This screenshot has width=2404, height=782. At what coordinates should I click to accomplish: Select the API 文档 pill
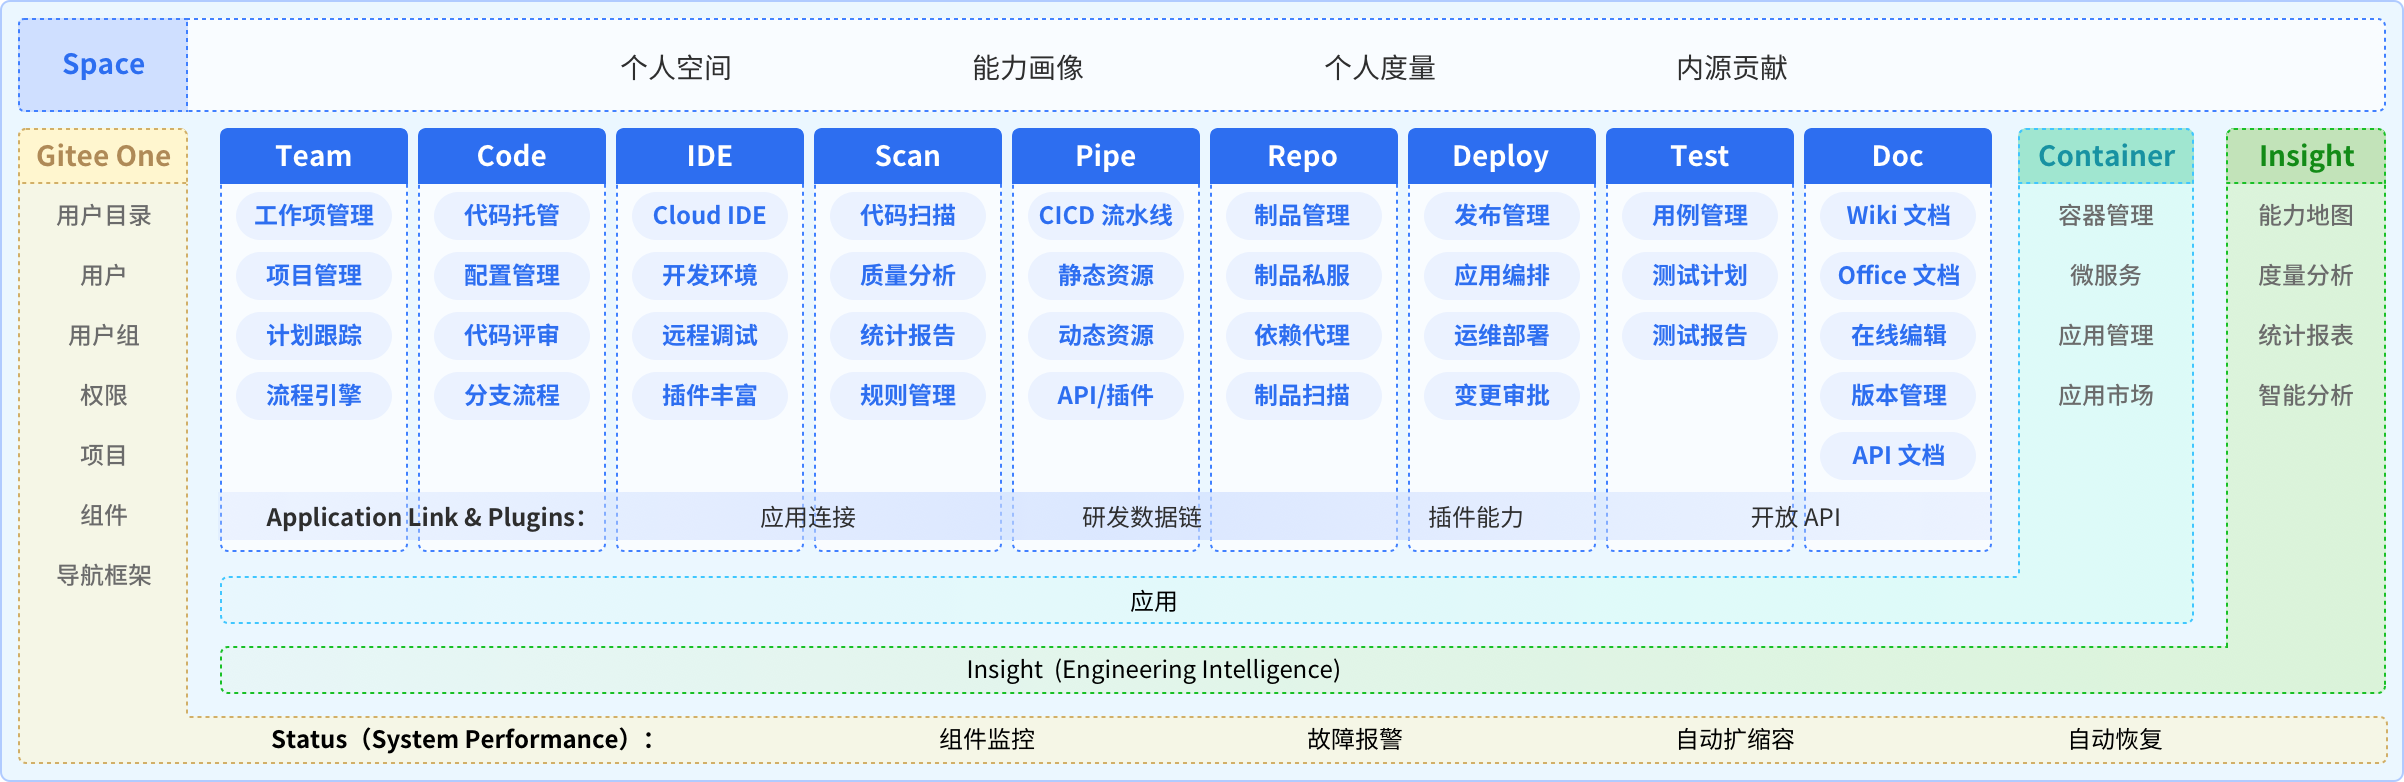pos(1898,456)
